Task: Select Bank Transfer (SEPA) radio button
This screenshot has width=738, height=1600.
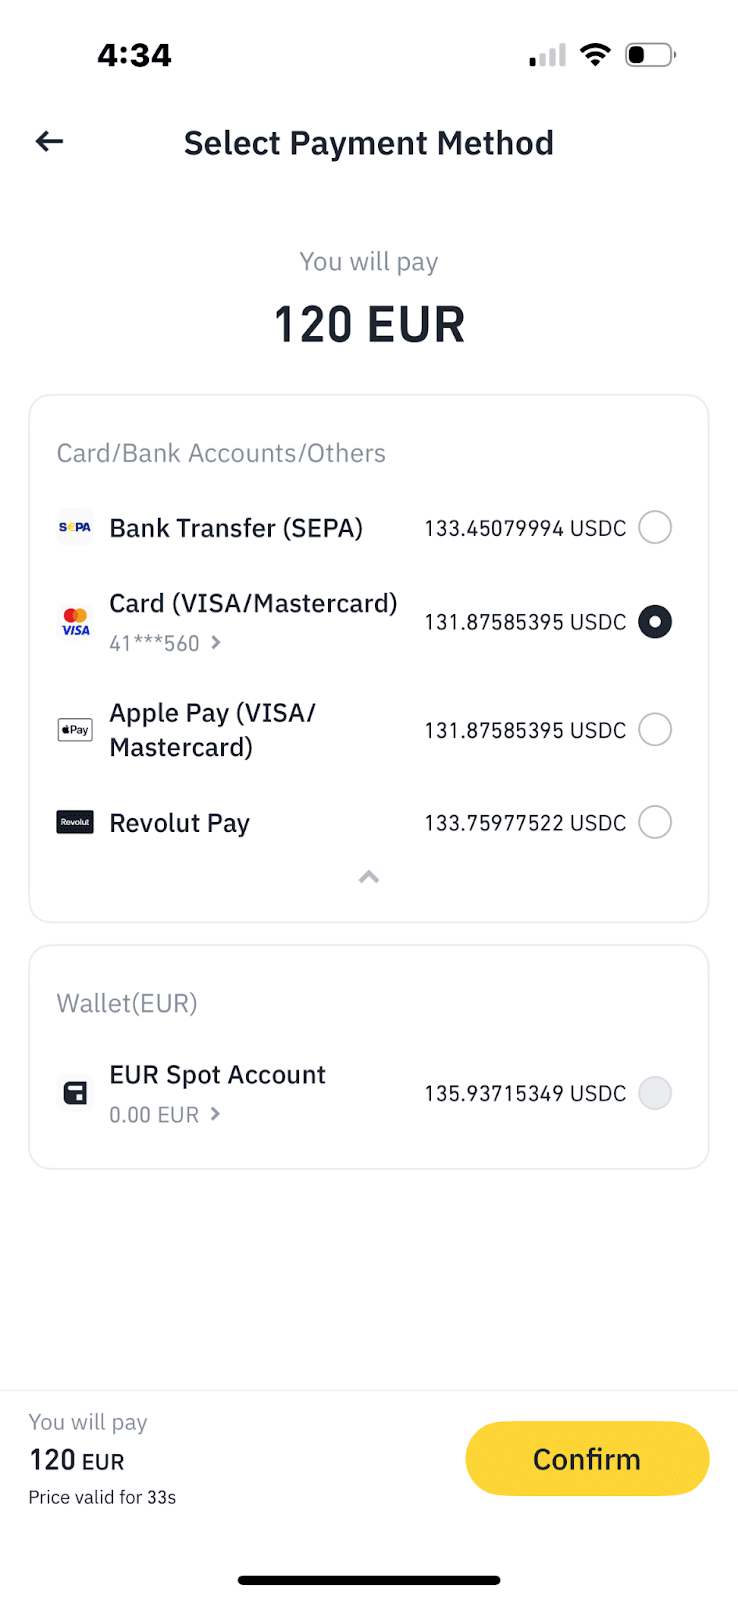Action: point(655,527)
